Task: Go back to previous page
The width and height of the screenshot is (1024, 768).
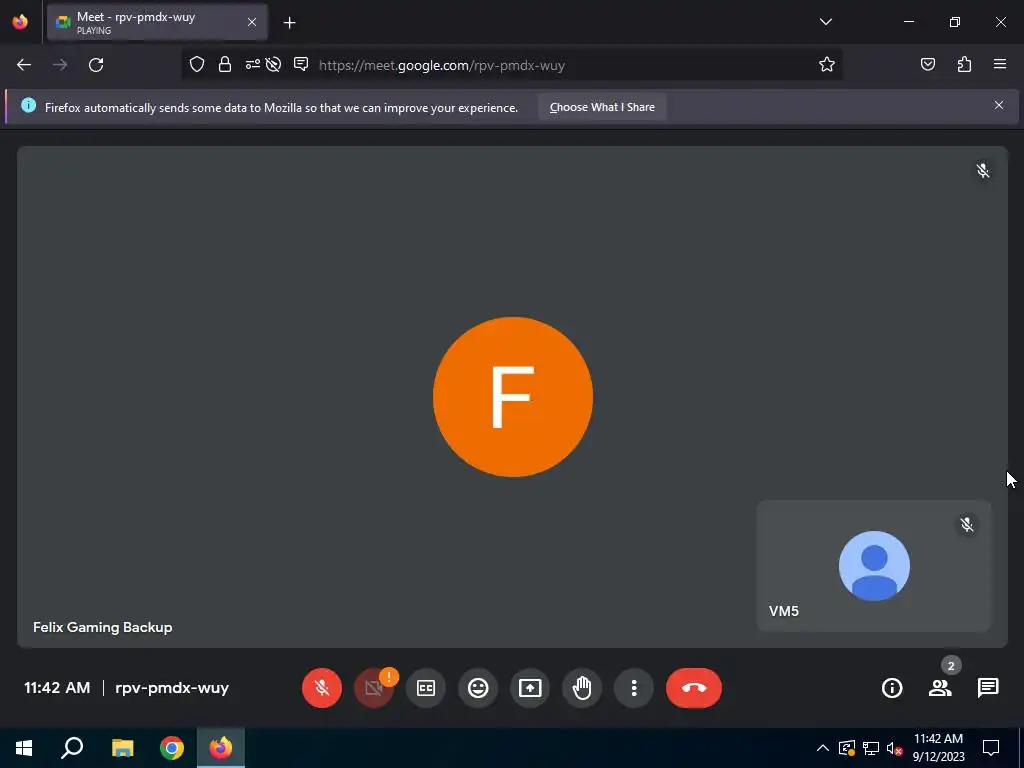Action: point(24,65)
